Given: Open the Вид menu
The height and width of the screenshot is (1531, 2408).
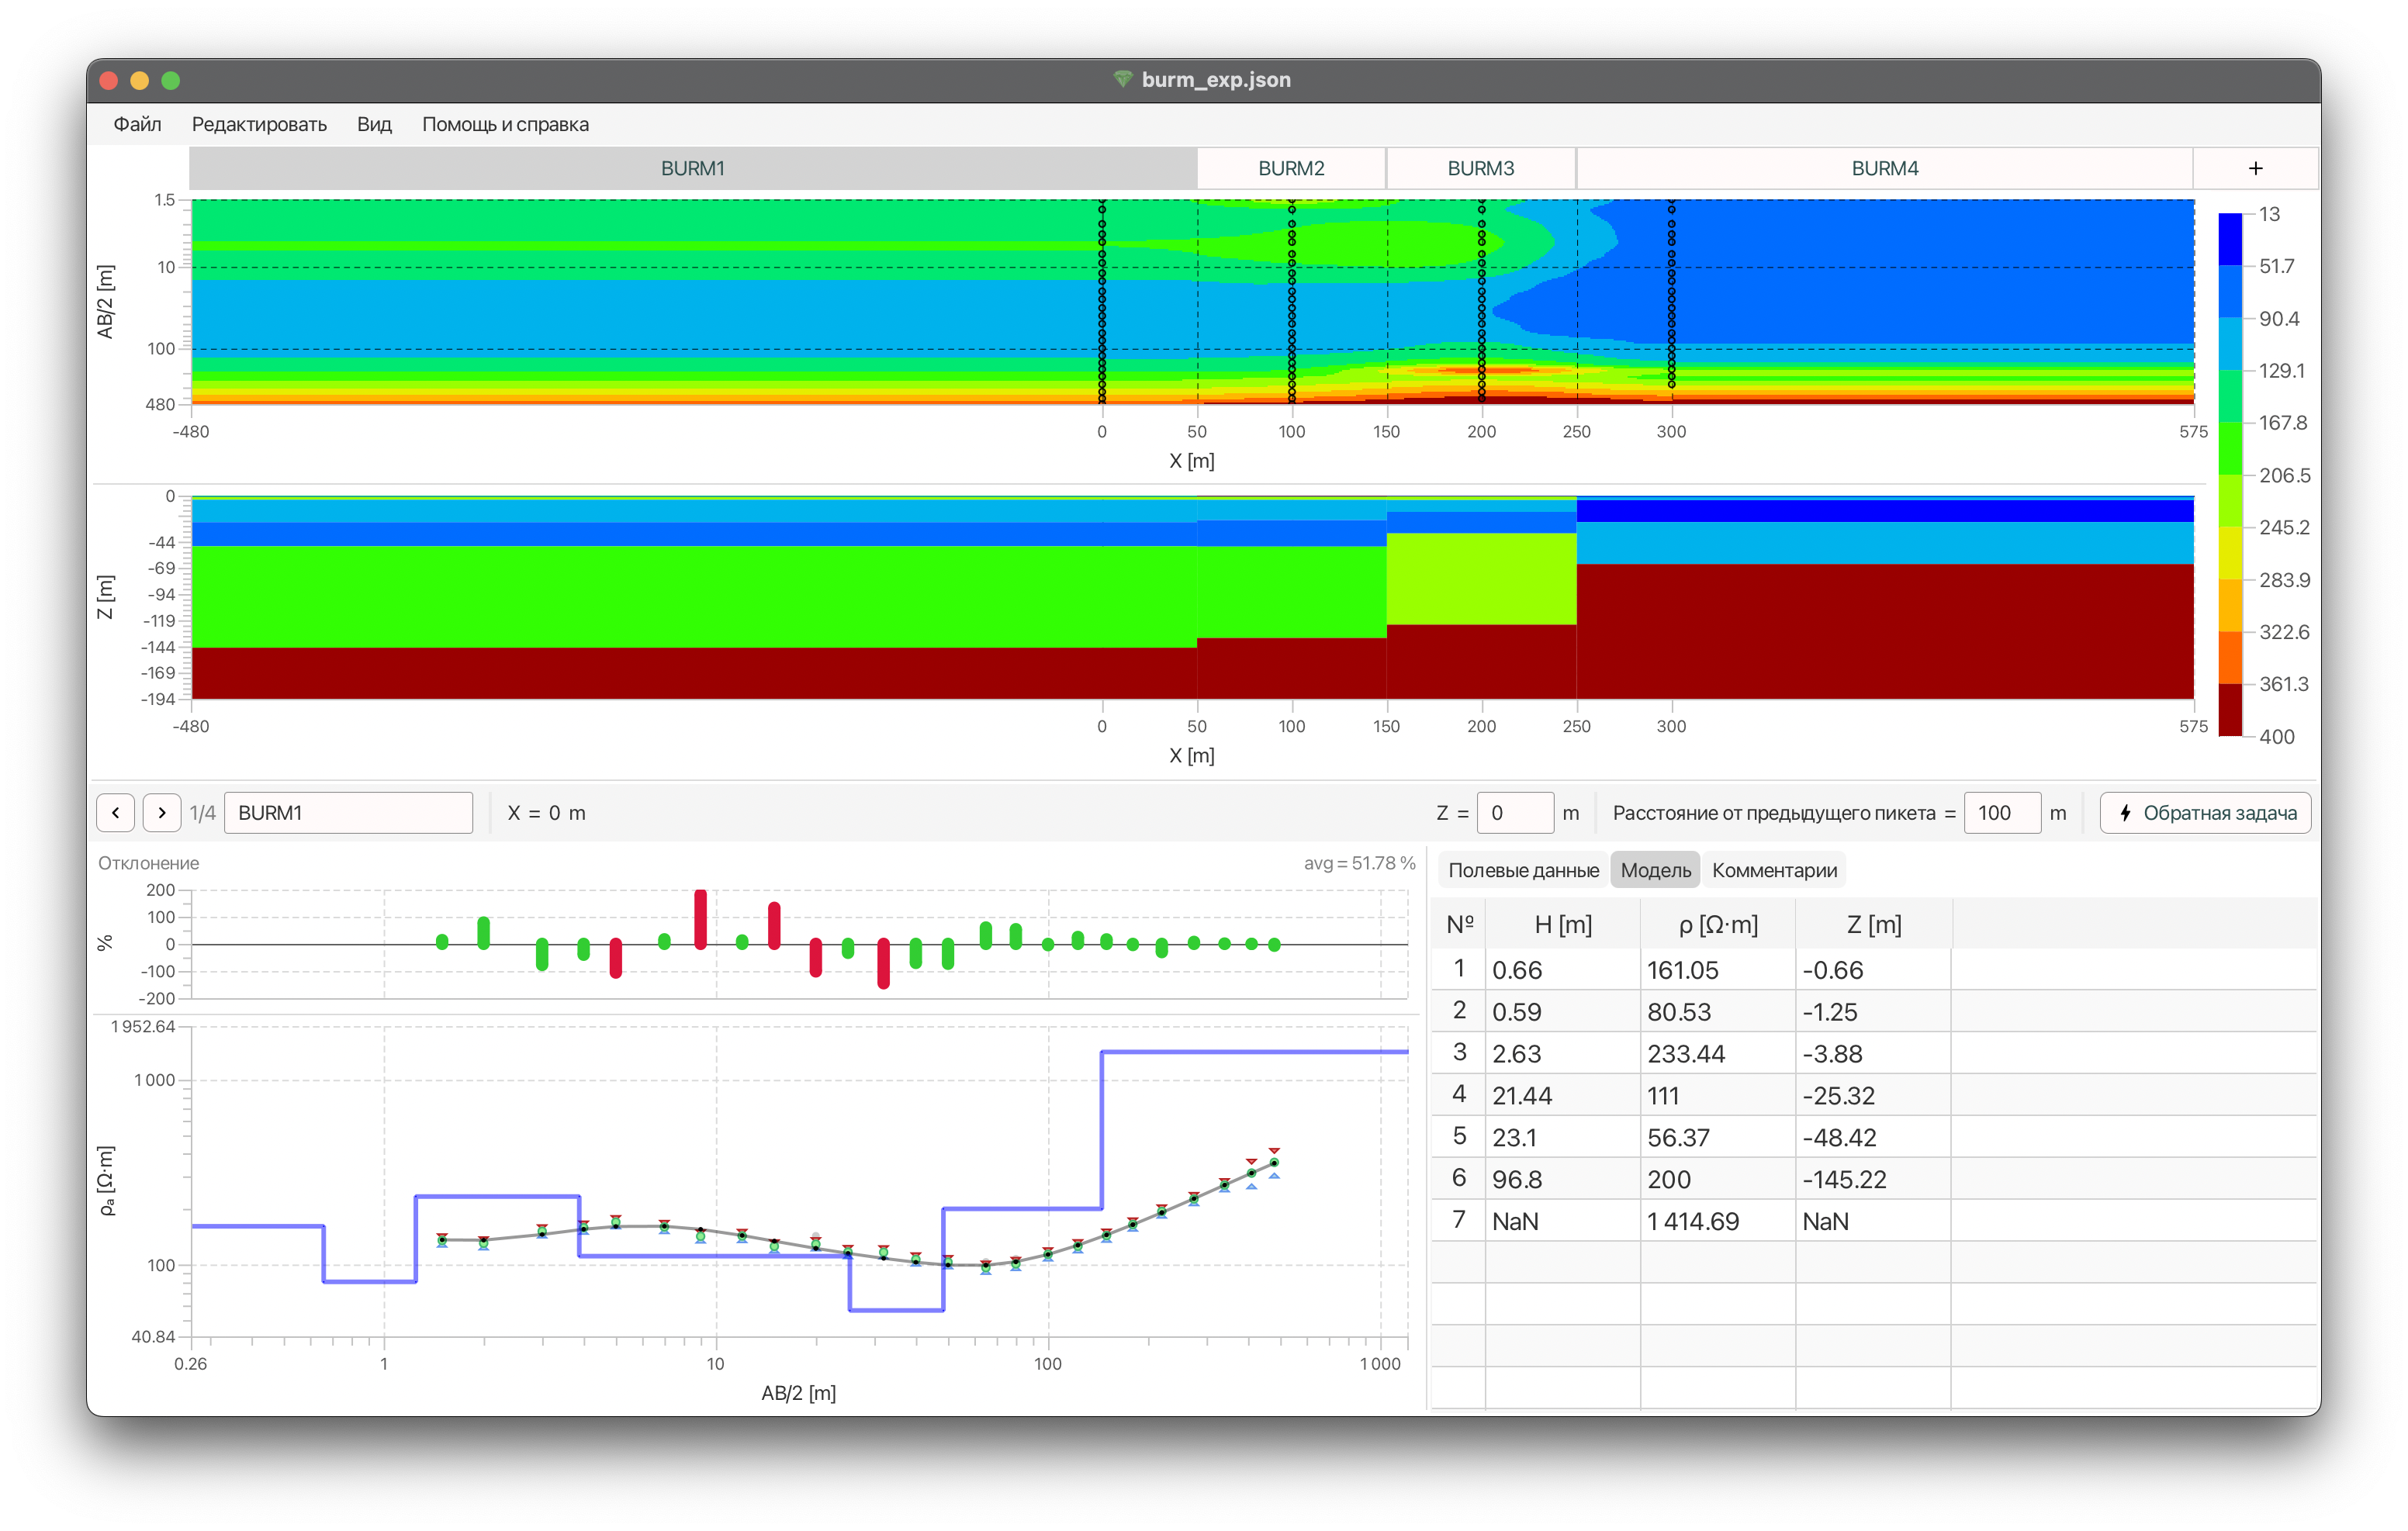Looking at the screenshot, I should [374, 124].
